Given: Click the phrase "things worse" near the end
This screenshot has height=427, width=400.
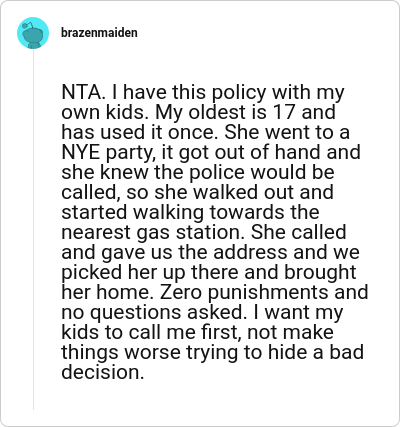Looking at the screenshot, I should point(121,353).
